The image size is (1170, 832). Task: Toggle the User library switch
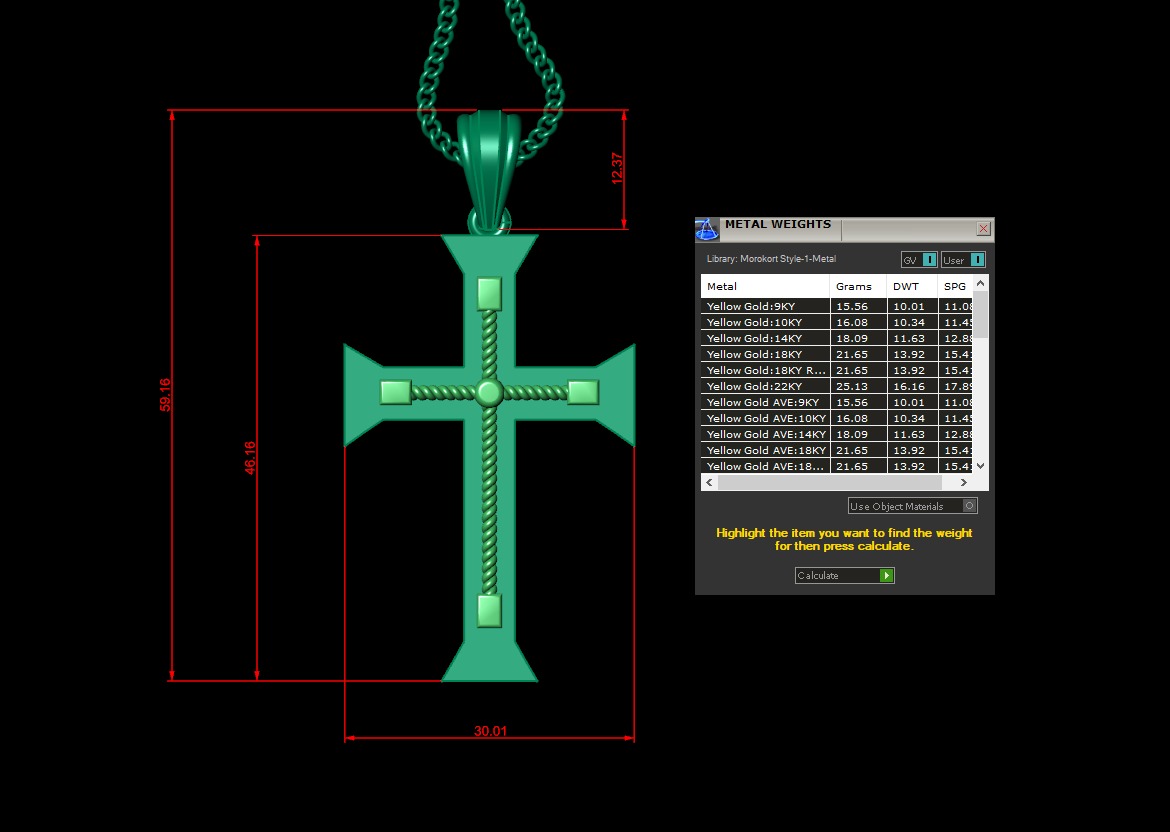click(963, 260)
